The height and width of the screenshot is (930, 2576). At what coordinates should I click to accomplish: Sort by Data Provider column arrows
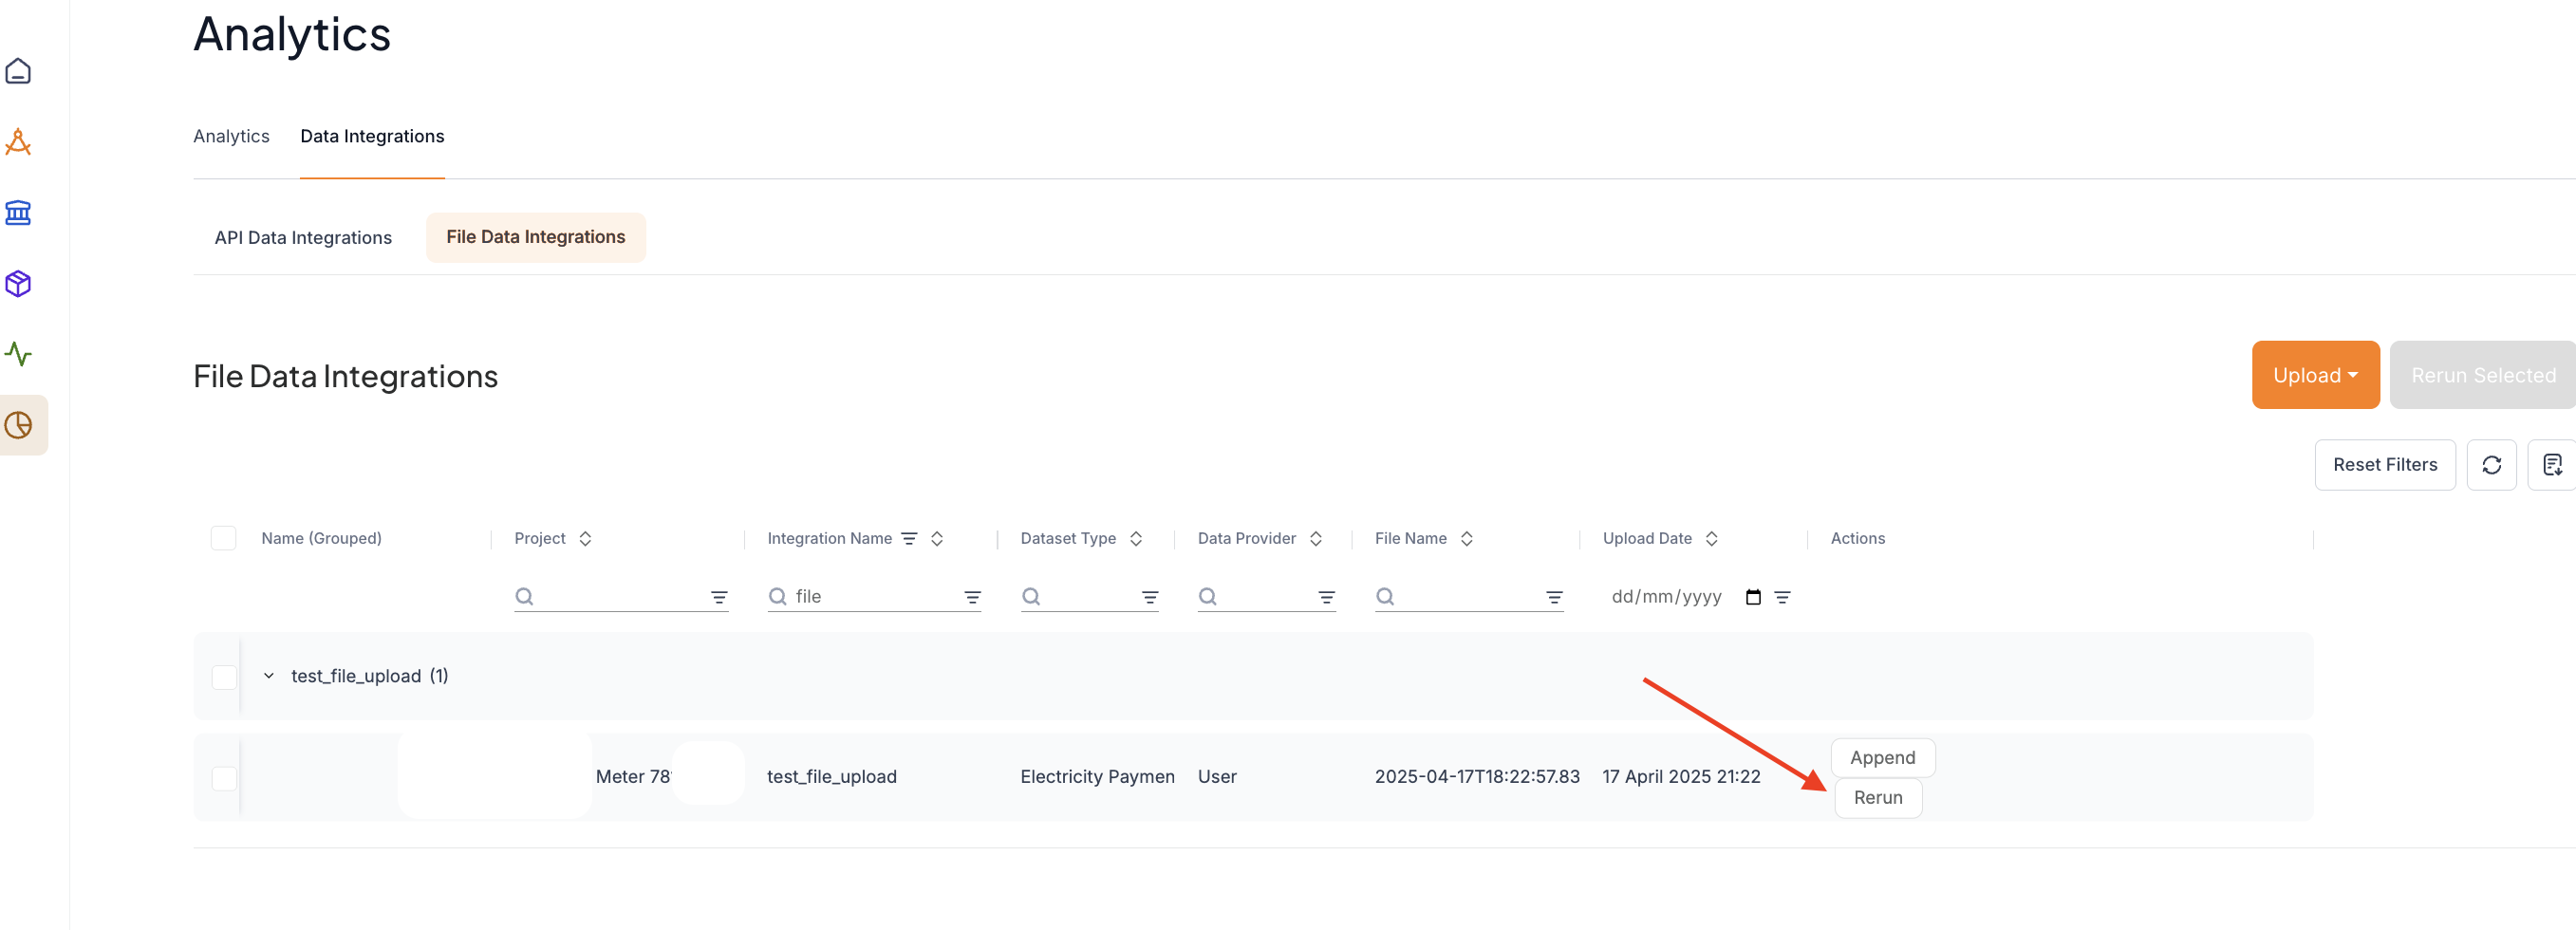pyautogui.click(x=1316, y=538)
